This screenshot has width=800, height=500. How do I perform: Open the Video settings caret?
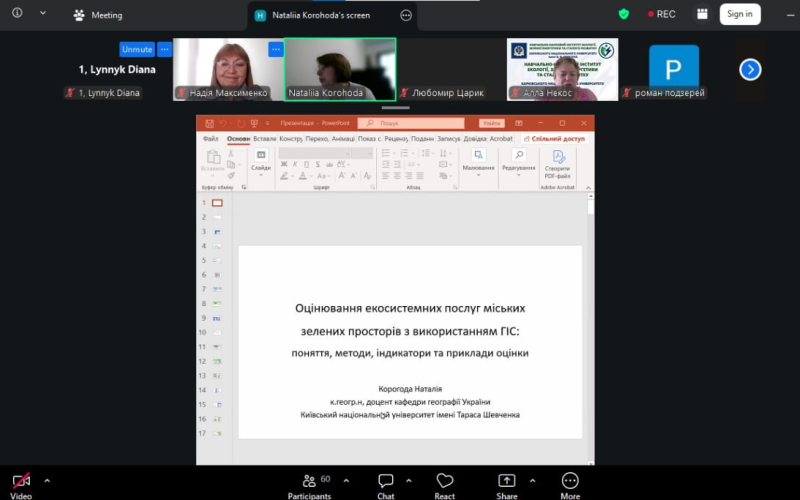pyautogui.click(x=47, y=481)
